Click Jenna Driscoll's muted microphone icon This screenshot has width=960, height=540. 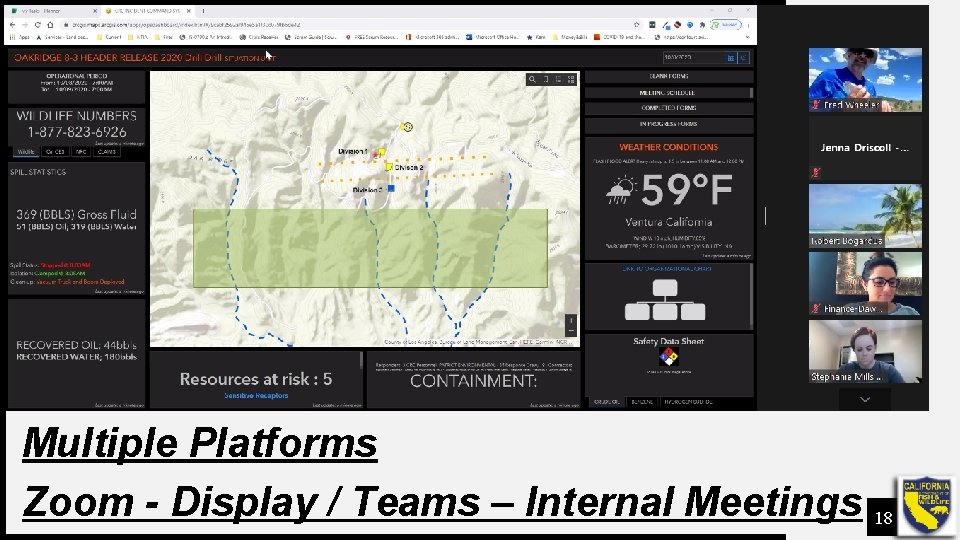[x=816, y=173]
